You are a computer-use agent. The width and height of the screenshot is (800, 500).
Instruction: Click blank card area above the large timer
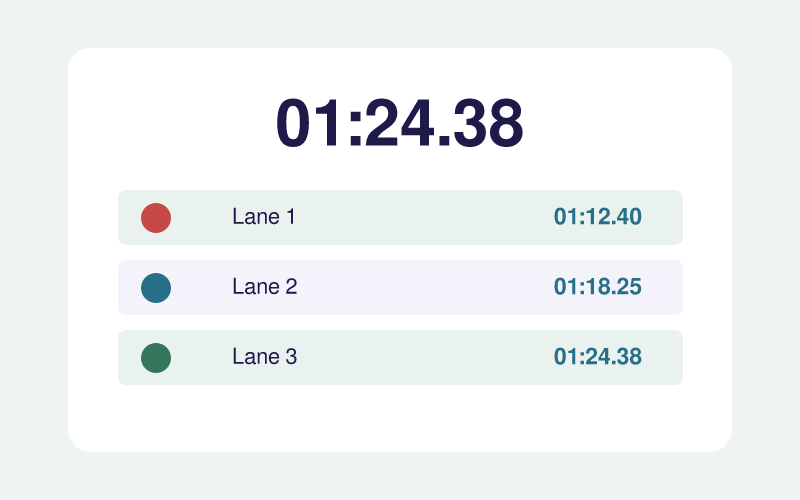(x=400, y=71)
